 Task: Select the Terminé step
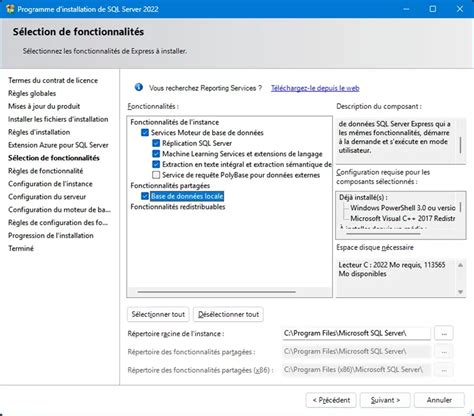(x=21, y=248)
